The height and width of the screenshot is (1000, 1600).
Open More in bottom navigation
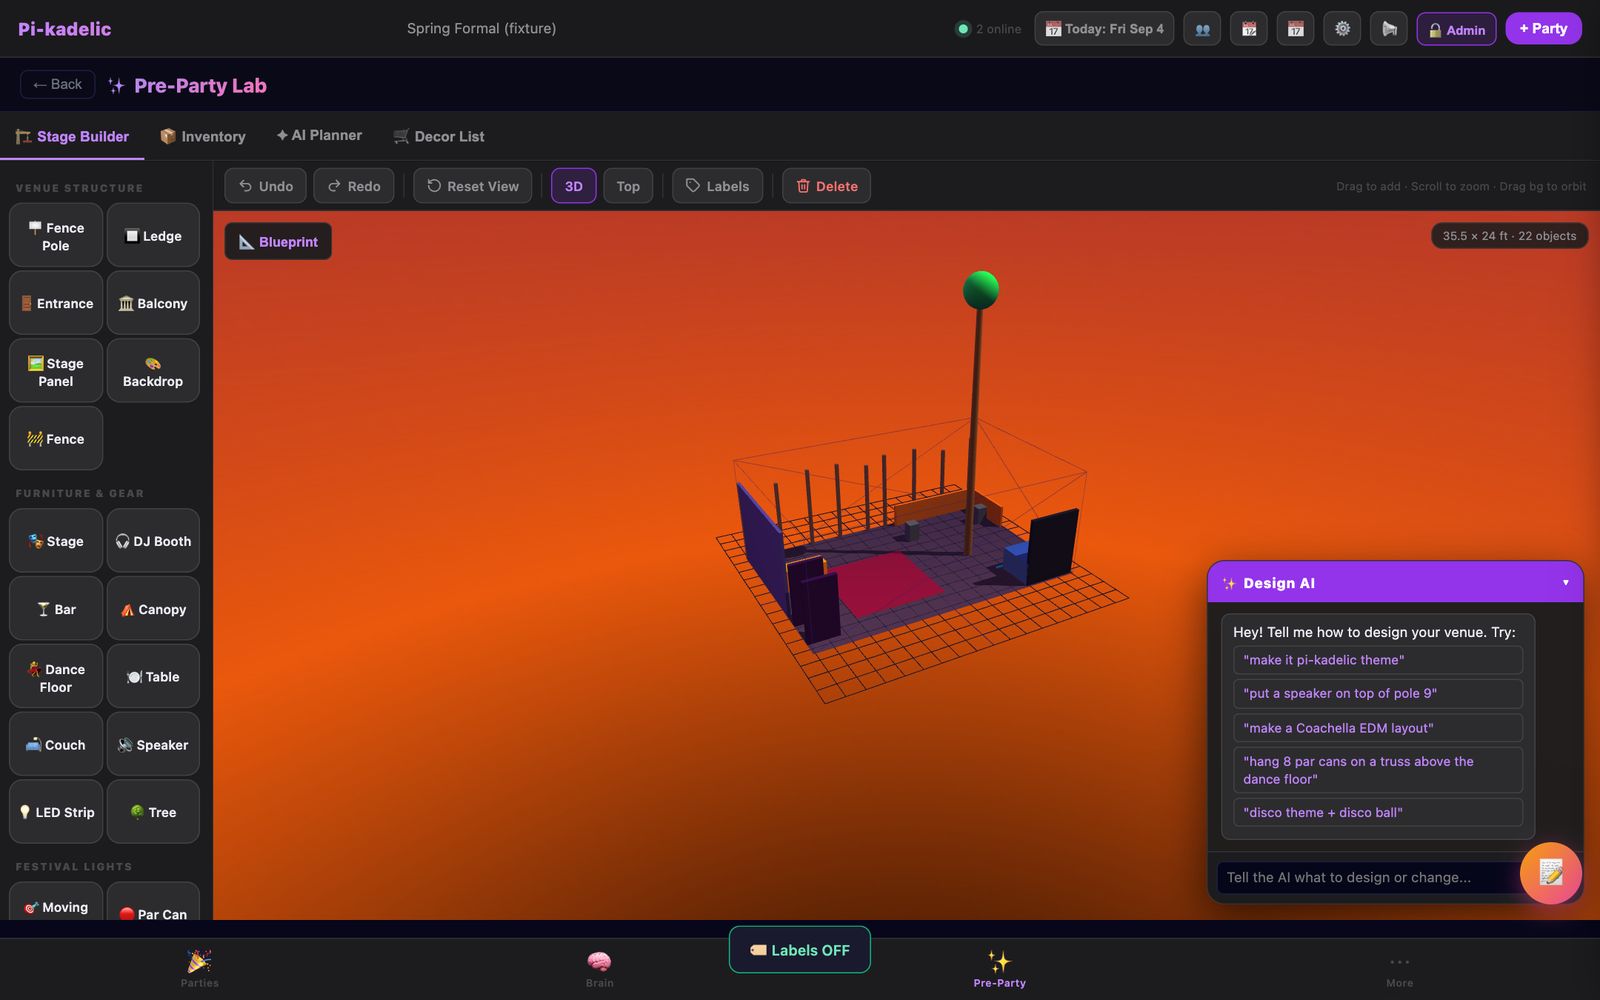click(1400, 969)
